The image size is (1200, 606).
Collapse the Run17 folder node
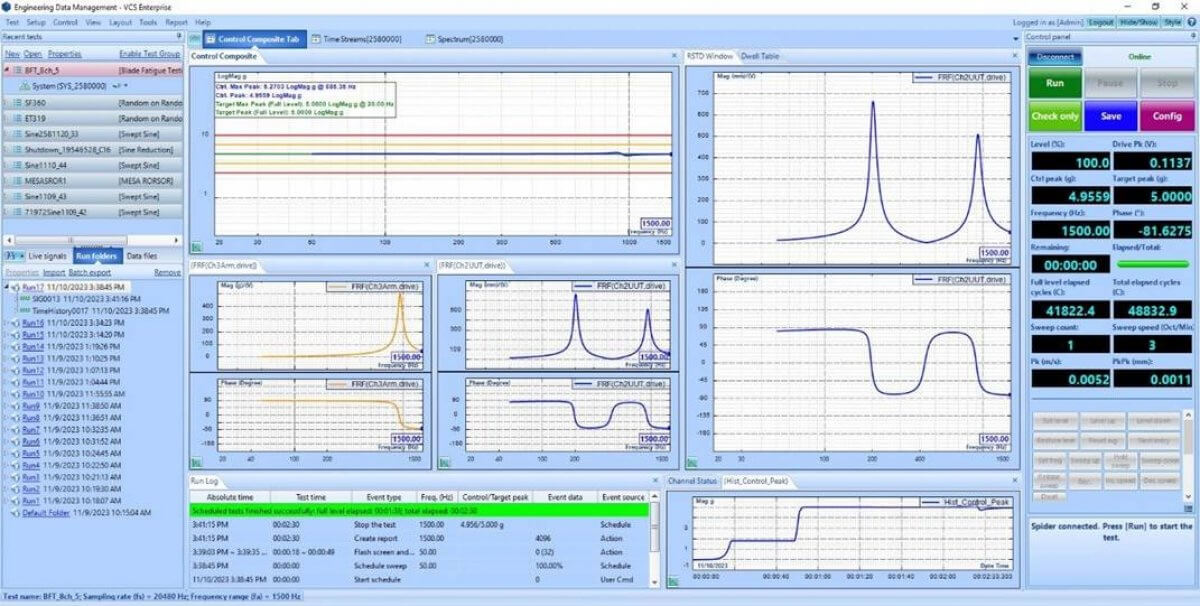[7, 287]
